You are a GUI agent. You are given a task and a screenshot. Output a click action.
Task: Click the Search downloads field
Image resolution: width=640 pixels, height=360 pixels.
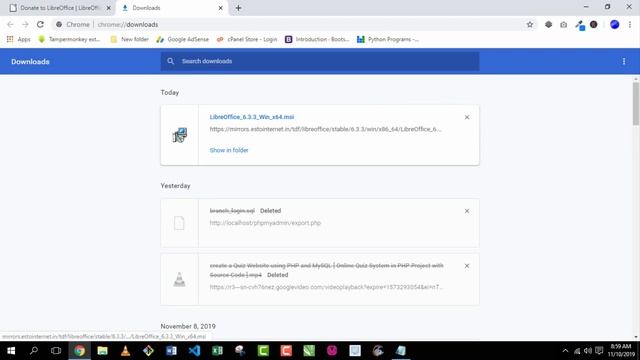320,61
